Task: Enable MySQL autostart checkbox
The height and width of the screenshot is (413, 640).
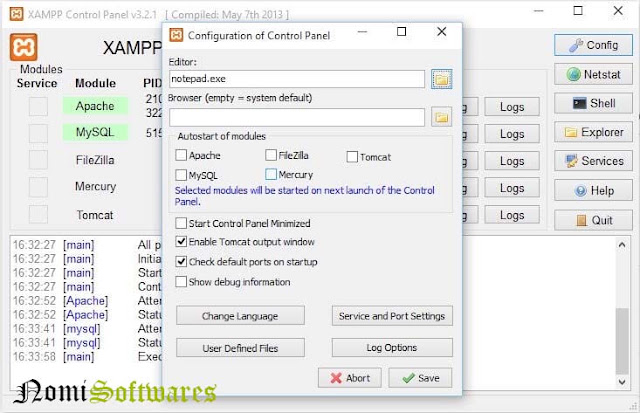Action: [x=181, y=175]
